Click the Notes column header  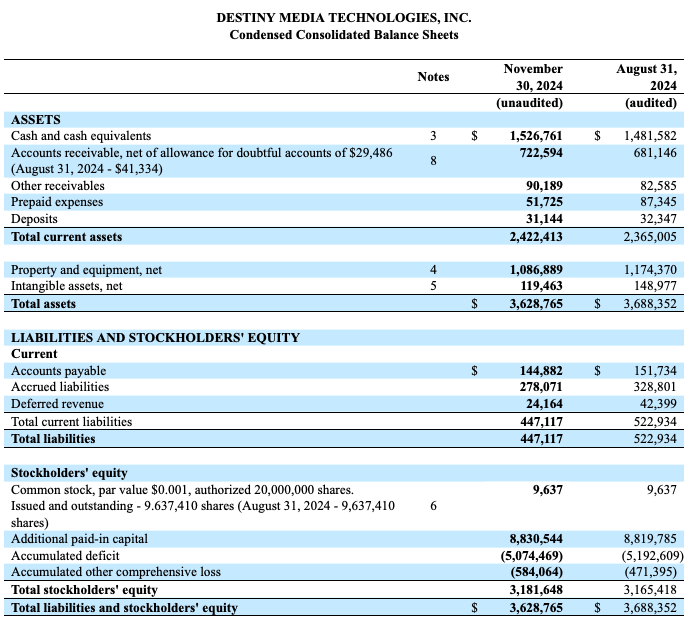[x=433, y=77]
